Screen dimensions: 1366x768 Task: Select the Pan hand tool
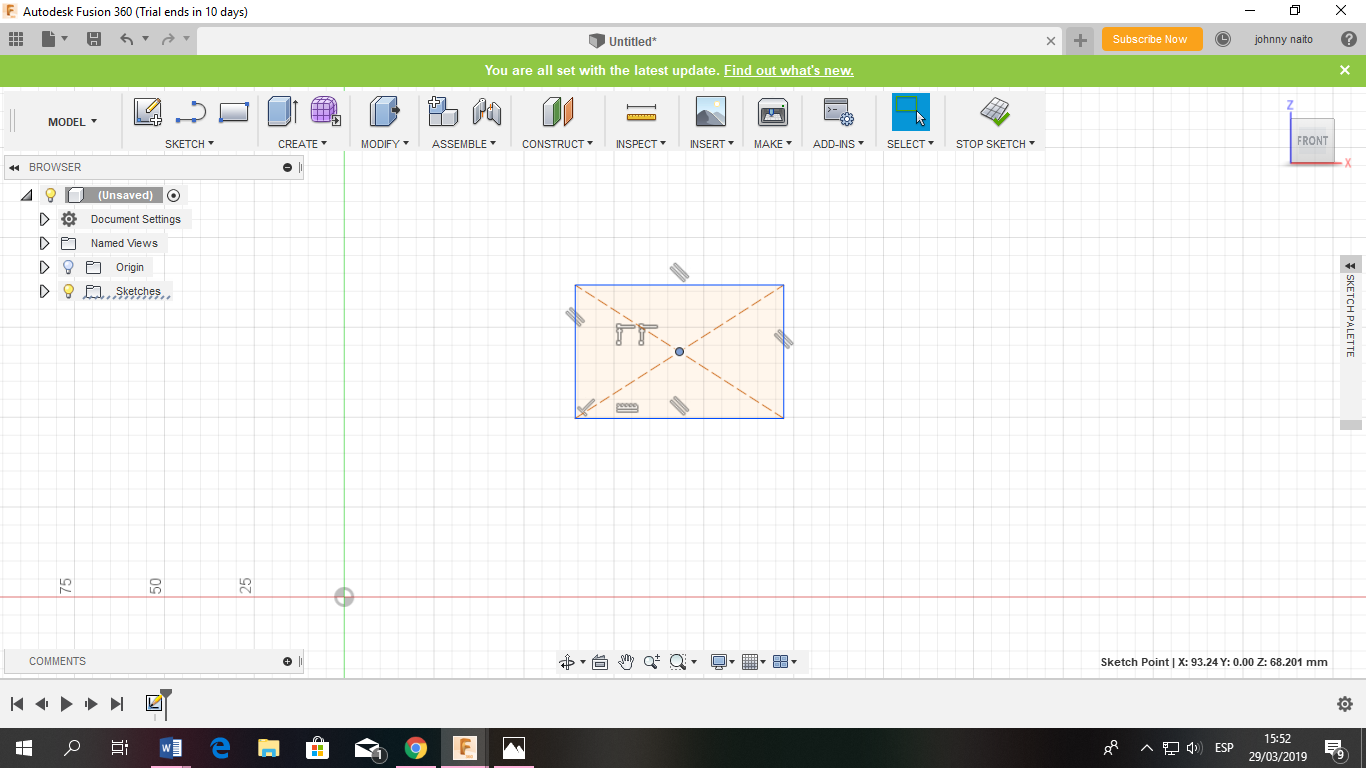pos(626,662)
